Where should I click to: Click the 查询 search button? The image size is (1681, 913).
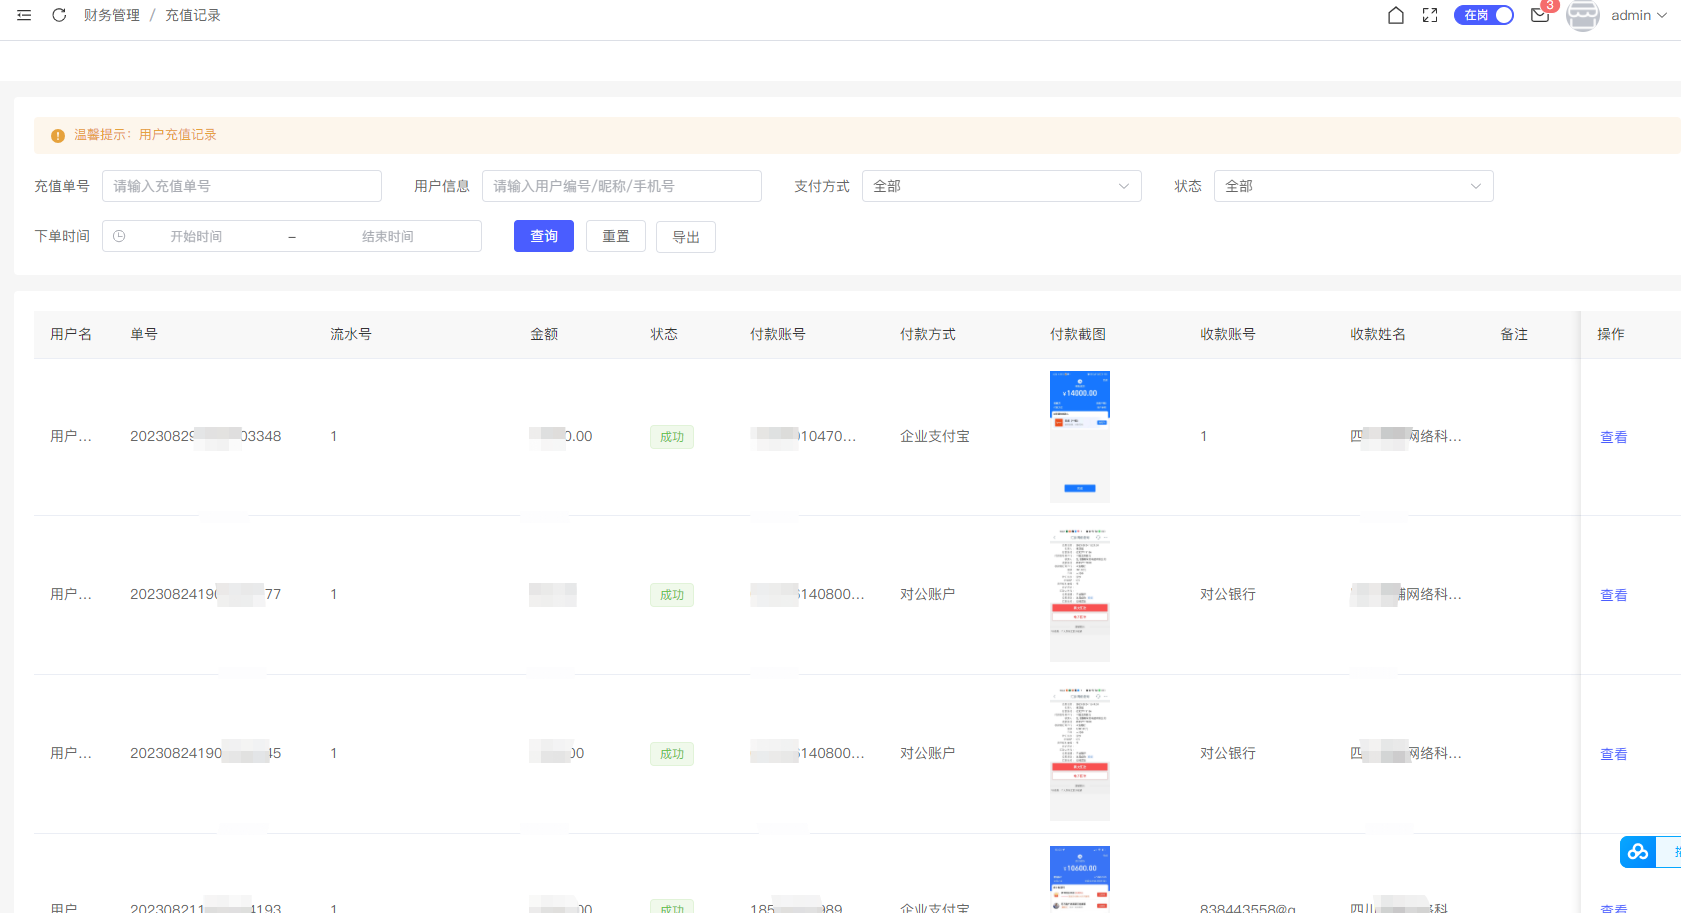point(543,236)
